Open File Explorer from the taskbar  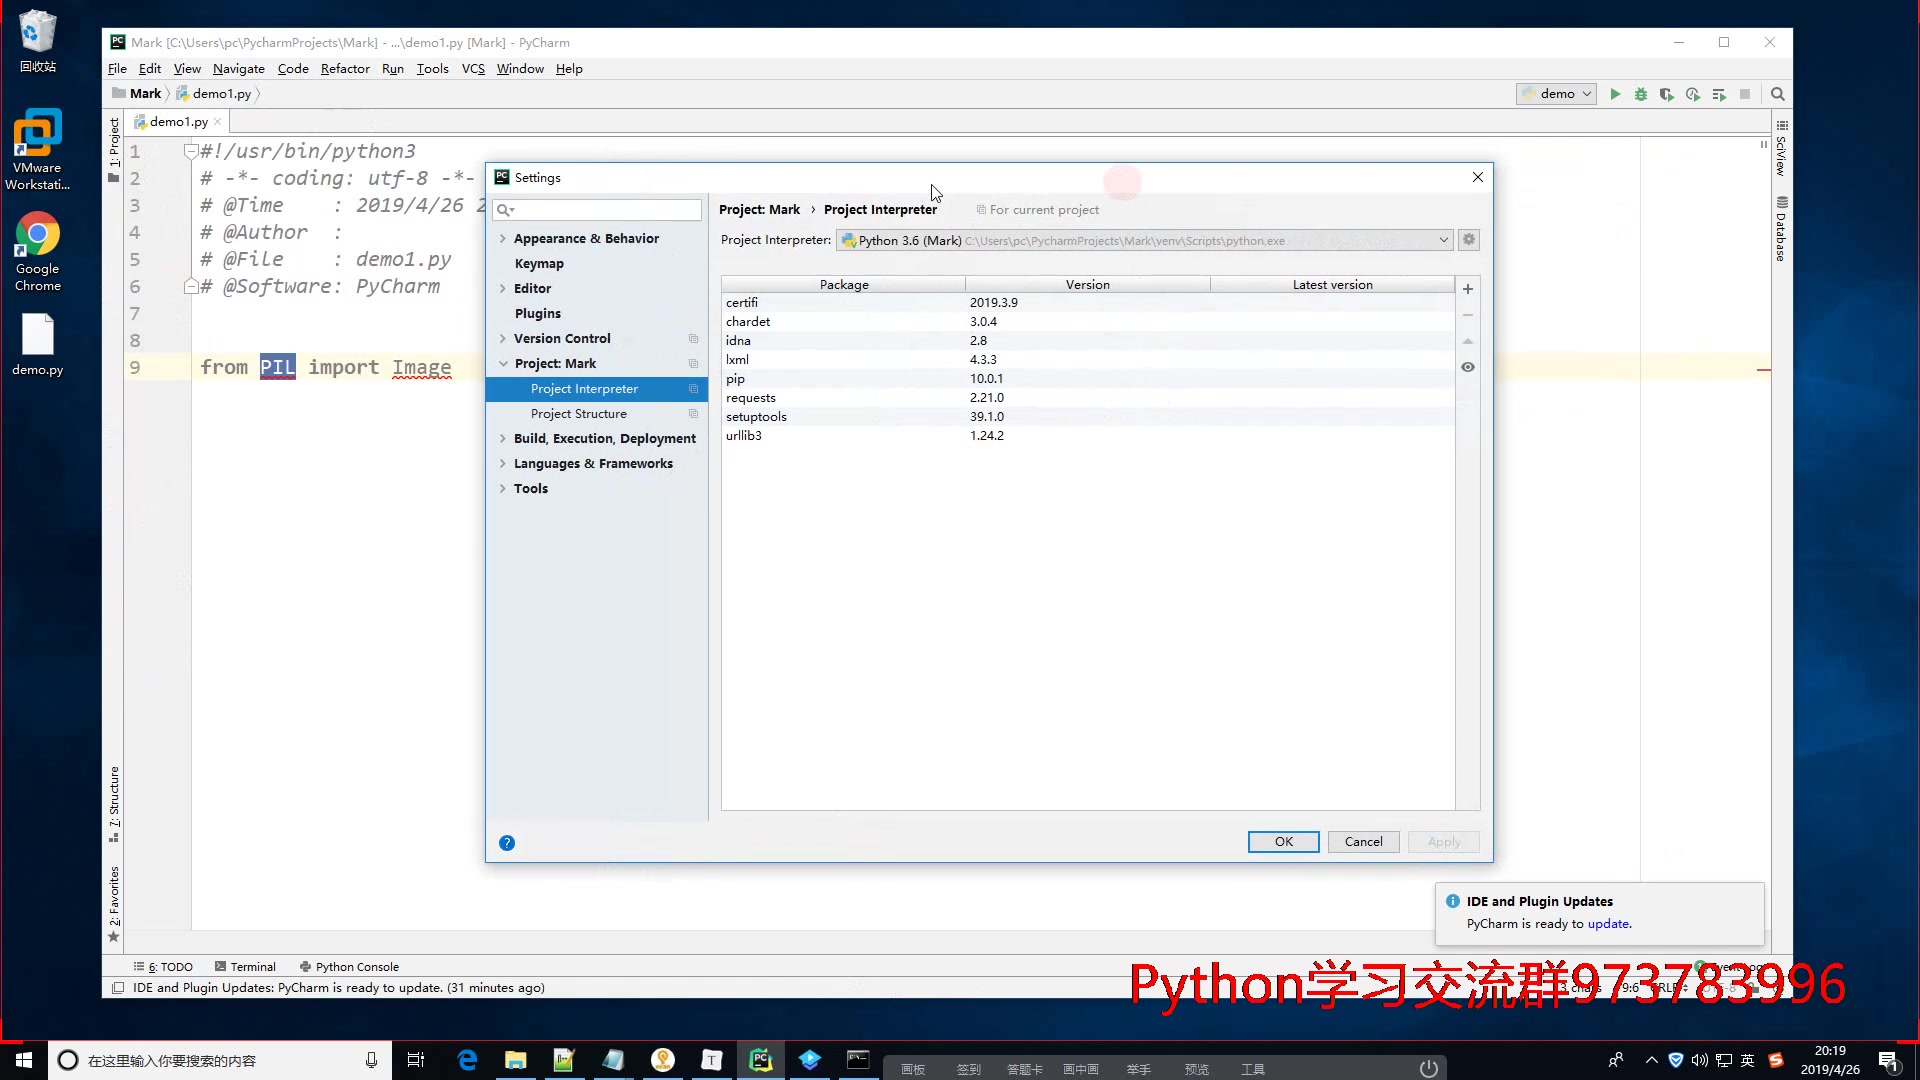[516, 1060]
